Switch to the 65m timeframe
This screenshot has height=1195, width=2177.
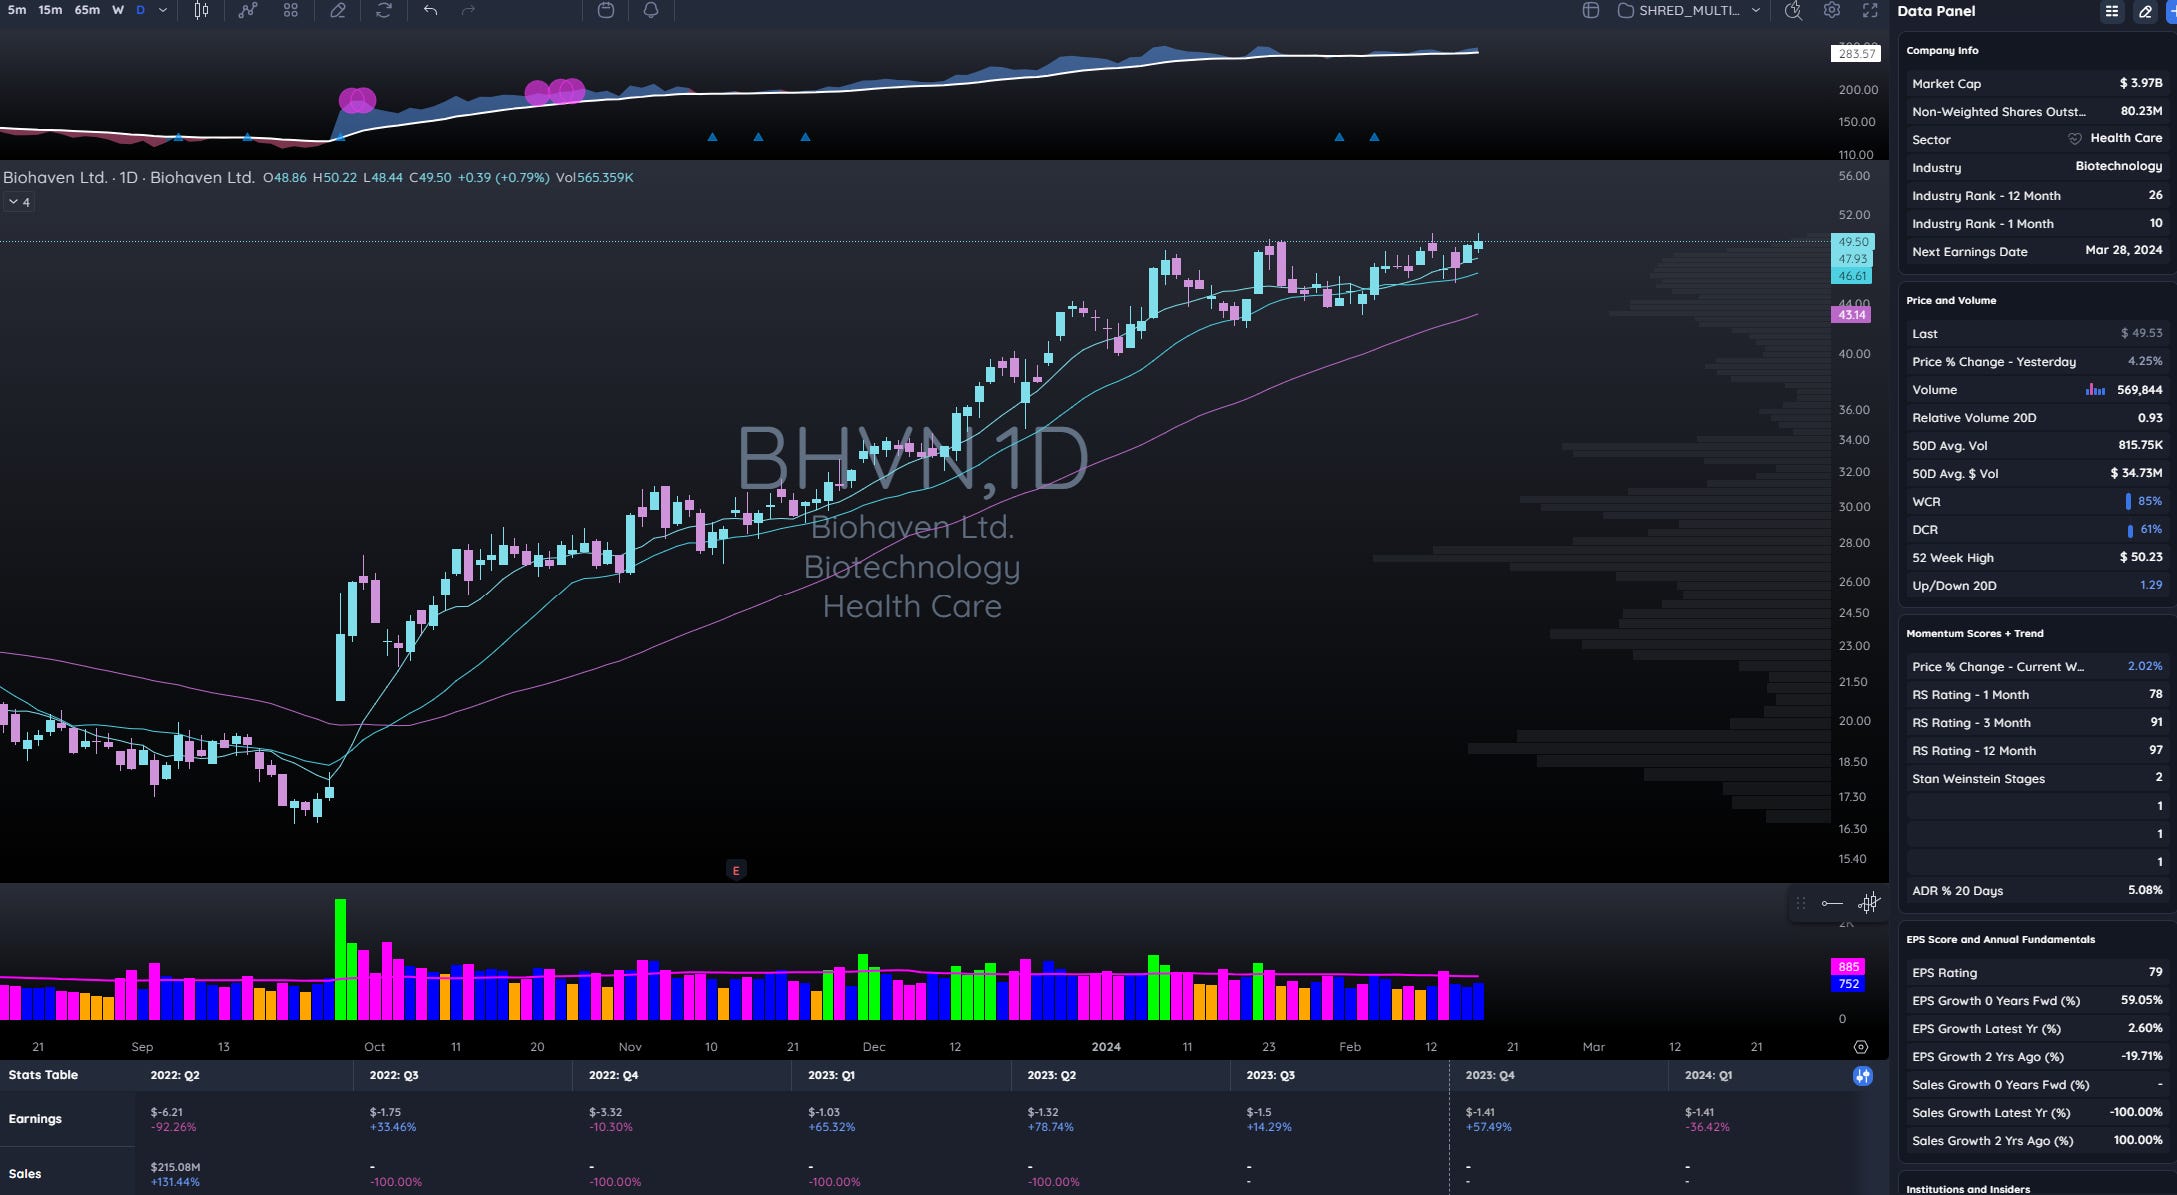(x=87, y=10)
